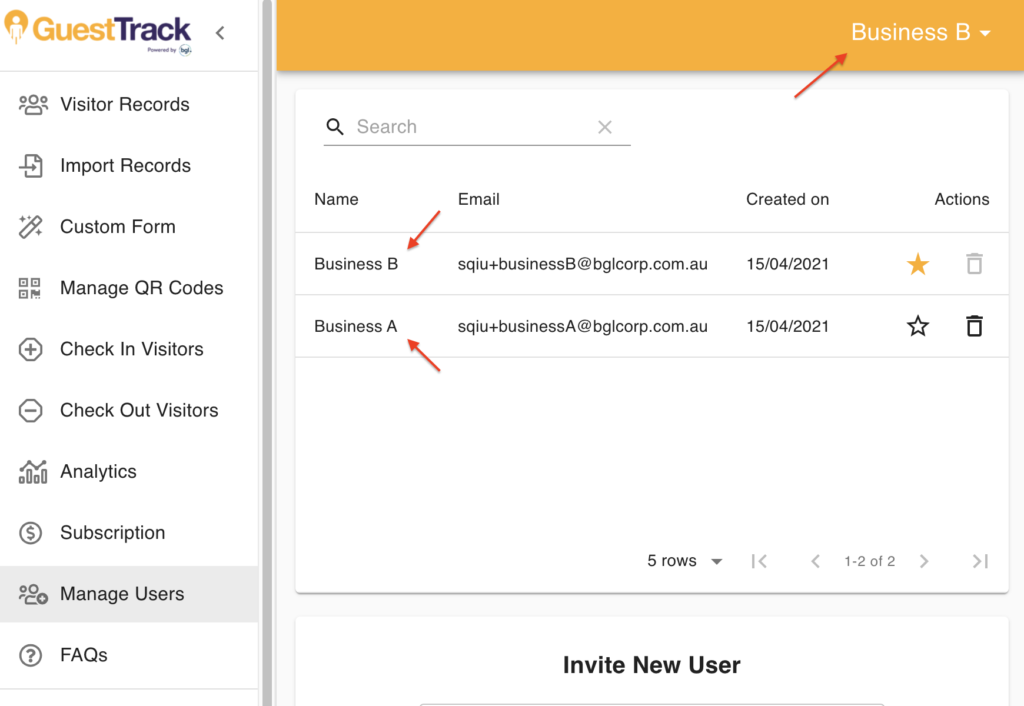The image size is (1024, 706).
Task: Go to the FAQs menu item
Action: [x=84, y=655]
